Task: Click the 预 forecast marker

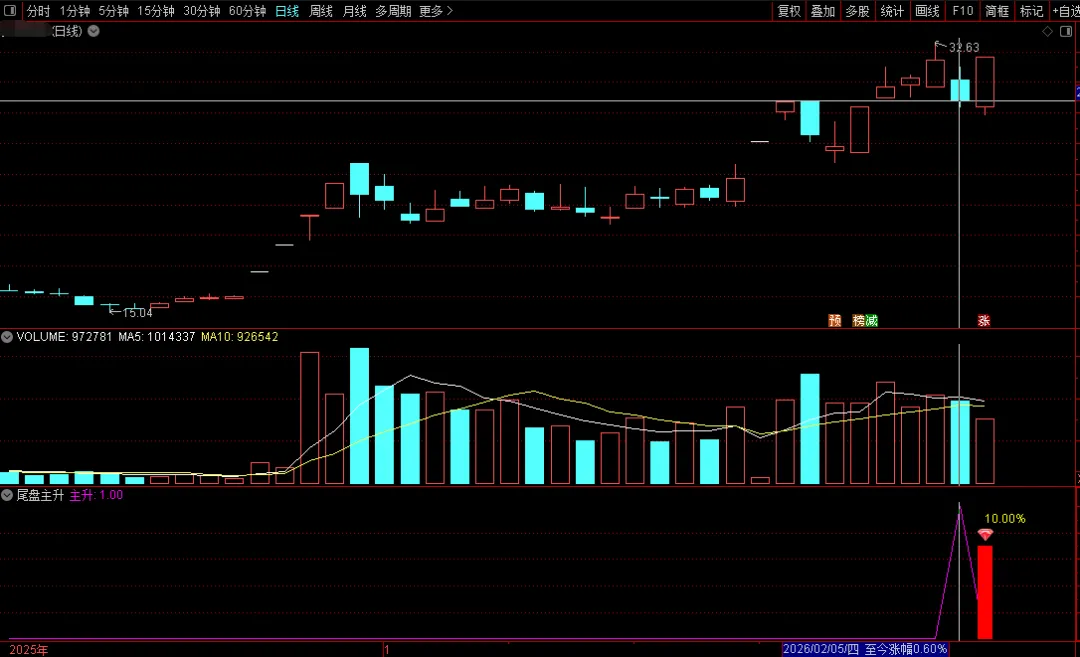Action: (835, 320)
